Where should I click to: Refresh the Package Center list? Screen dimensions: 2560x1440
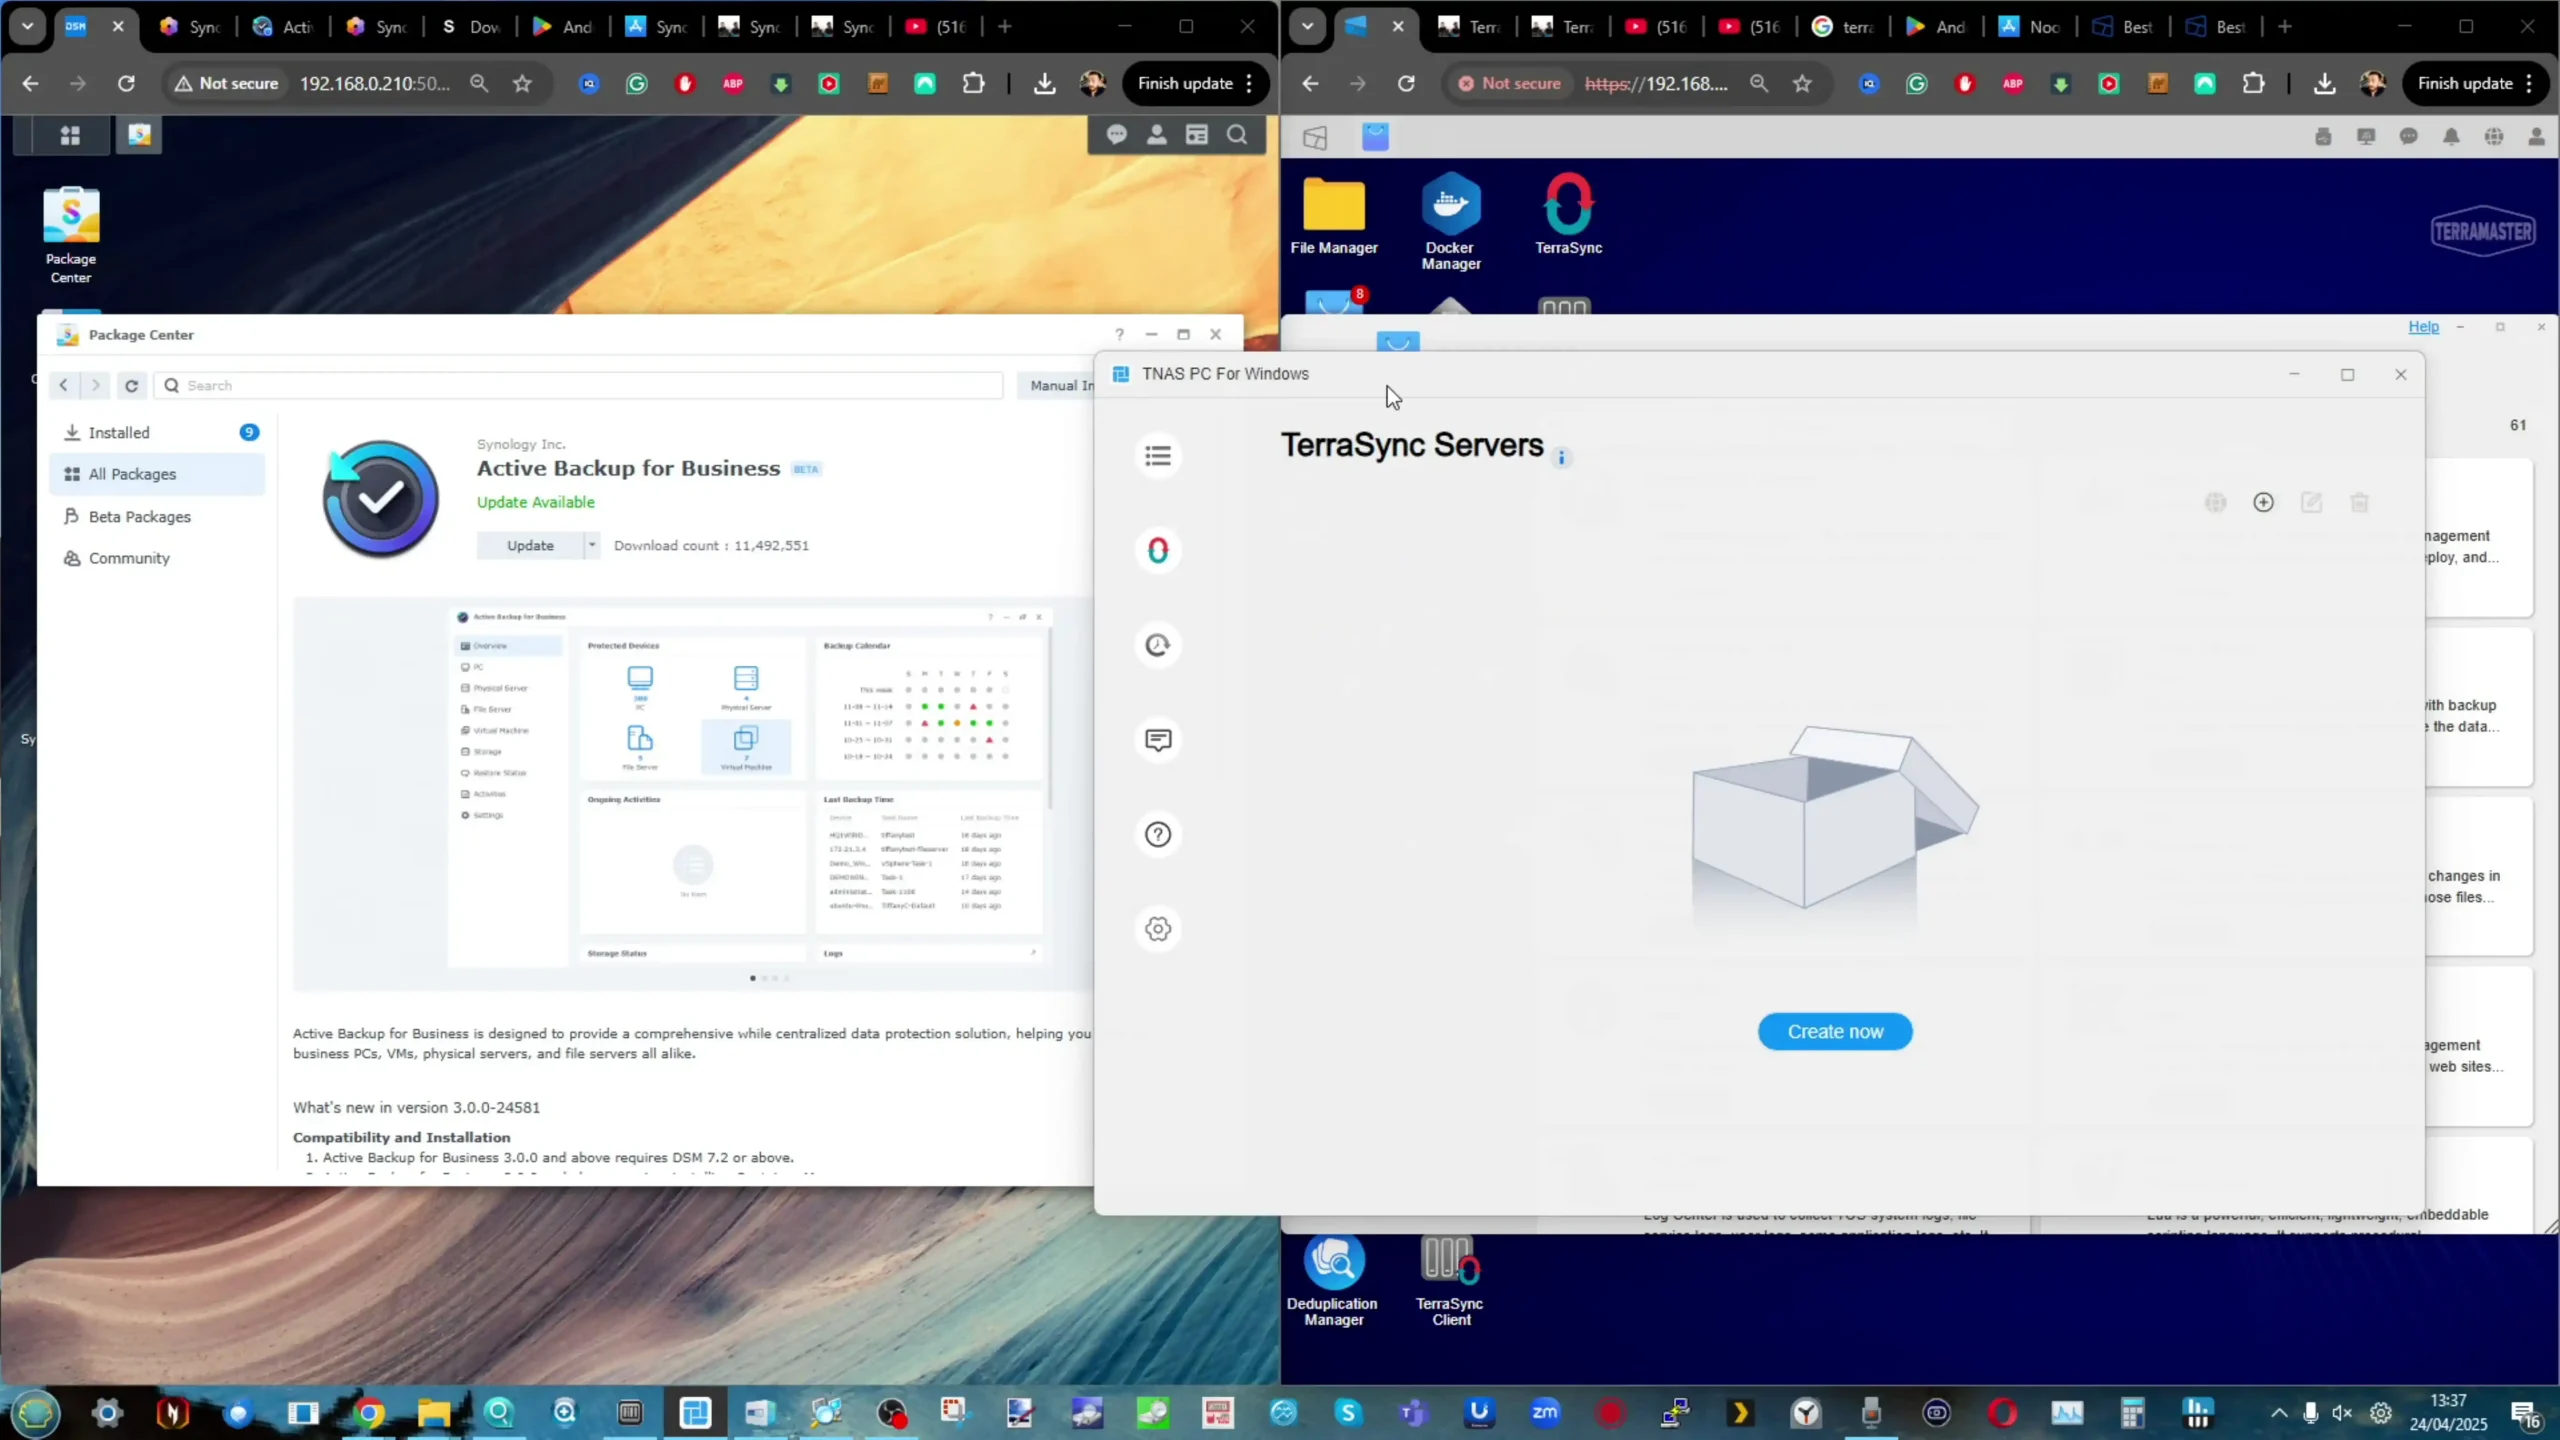pos(131,385)
